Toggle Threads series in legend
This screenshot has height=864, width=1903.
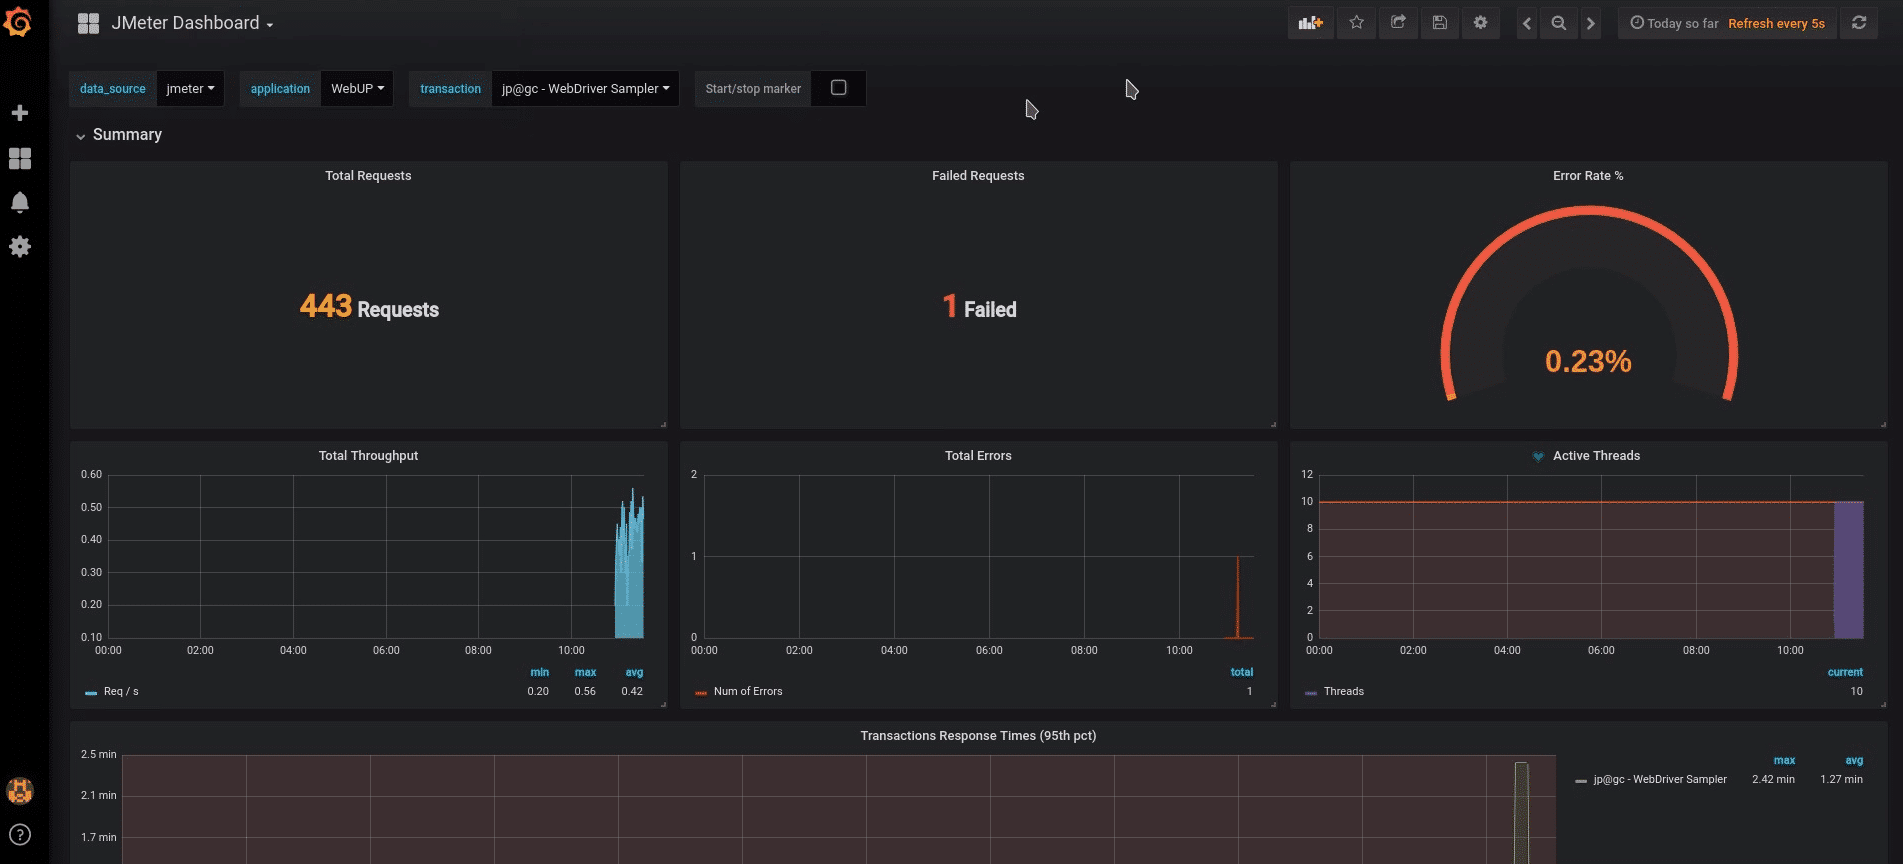1343,691
